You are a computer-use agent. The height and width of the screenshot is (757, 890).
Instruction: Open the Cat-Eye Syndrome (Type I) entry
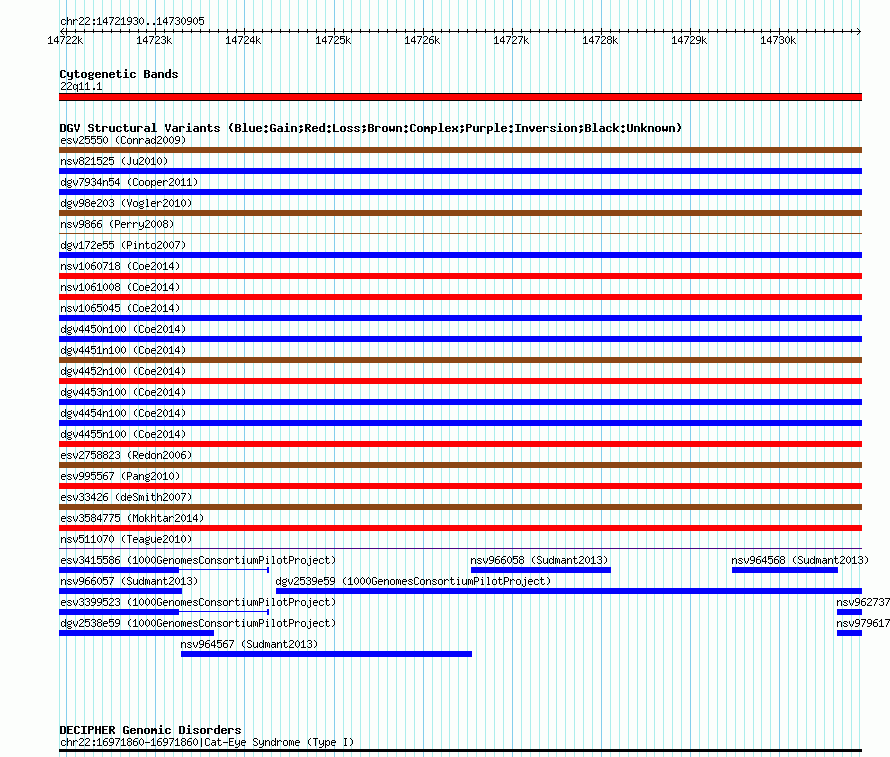pos(207,742)
